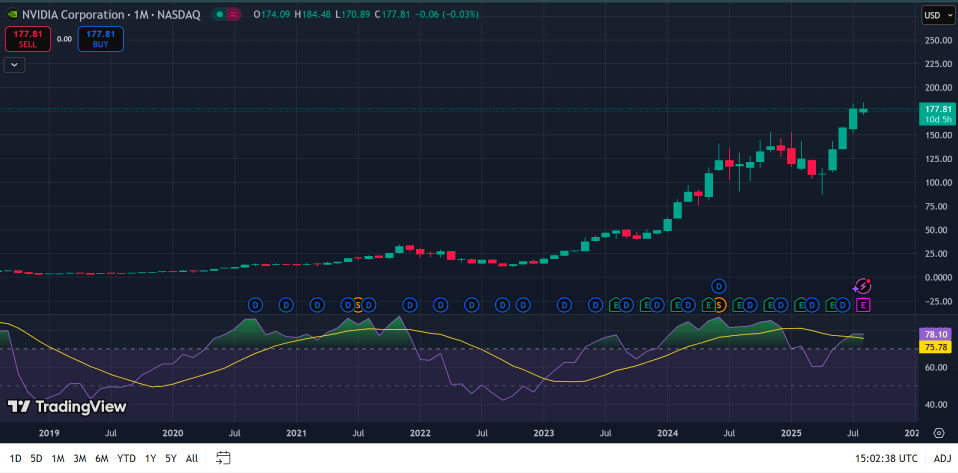Select the 5D date range
The height and width of the screenshot is (473, 958).
[x=37, y=458]
